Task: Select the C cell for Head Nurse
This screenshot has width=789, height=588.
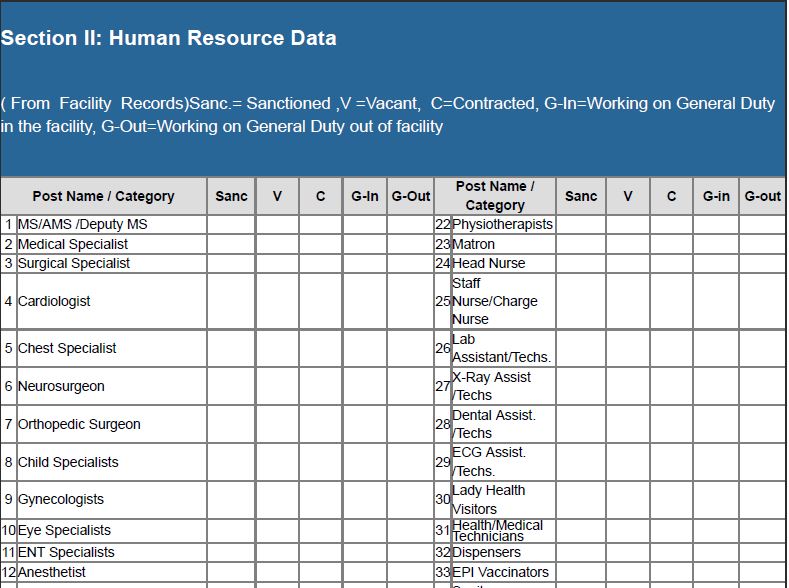Action: click(671, 263)
